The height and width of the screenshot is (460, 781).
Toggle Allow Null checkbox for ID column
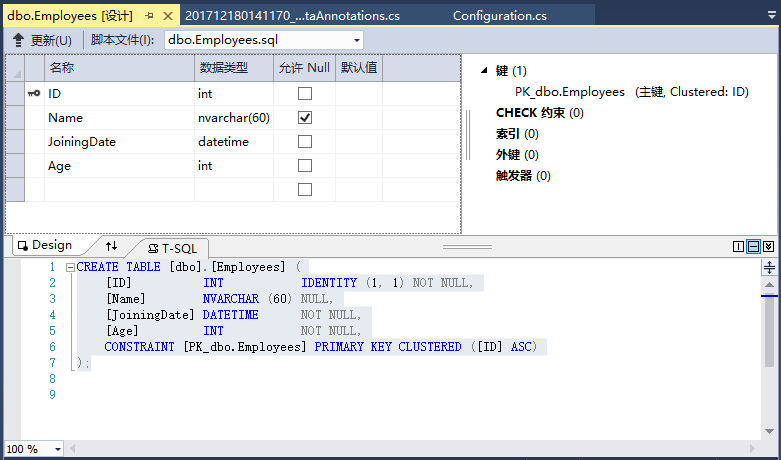pos(305,93)
